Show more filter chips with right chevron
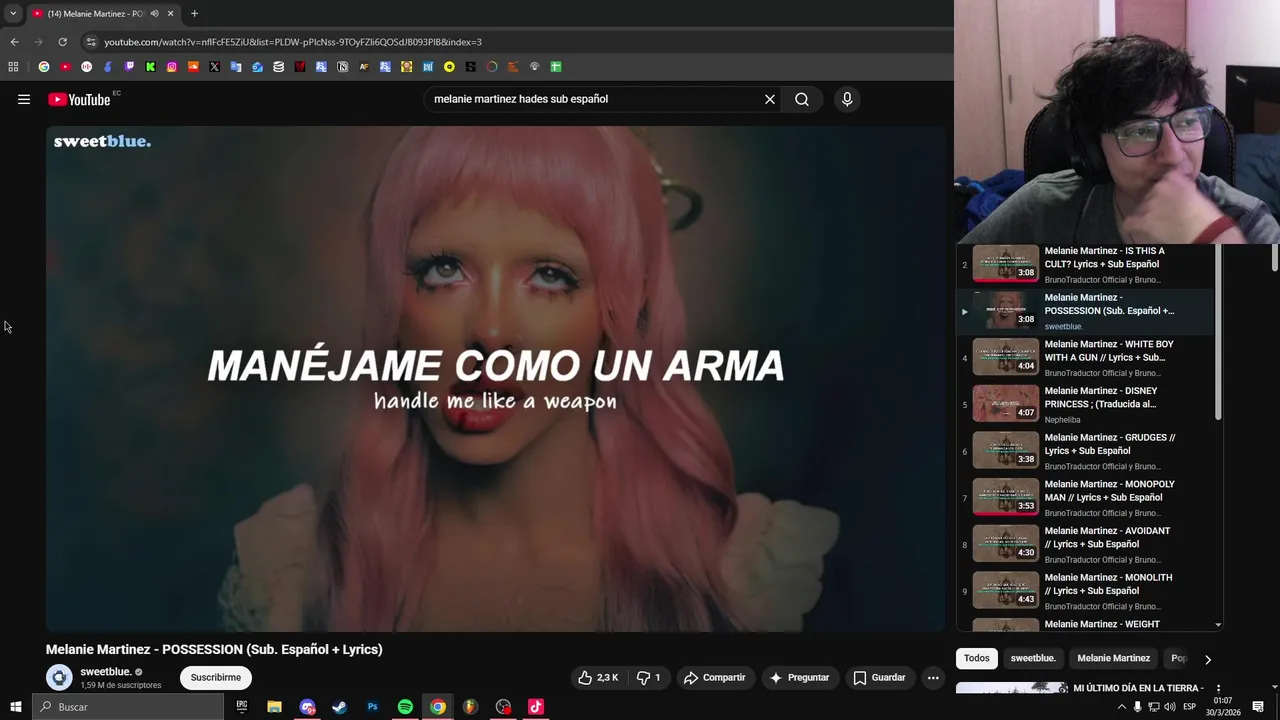This screenshot has width=1280, height=720. (1207, 659)
